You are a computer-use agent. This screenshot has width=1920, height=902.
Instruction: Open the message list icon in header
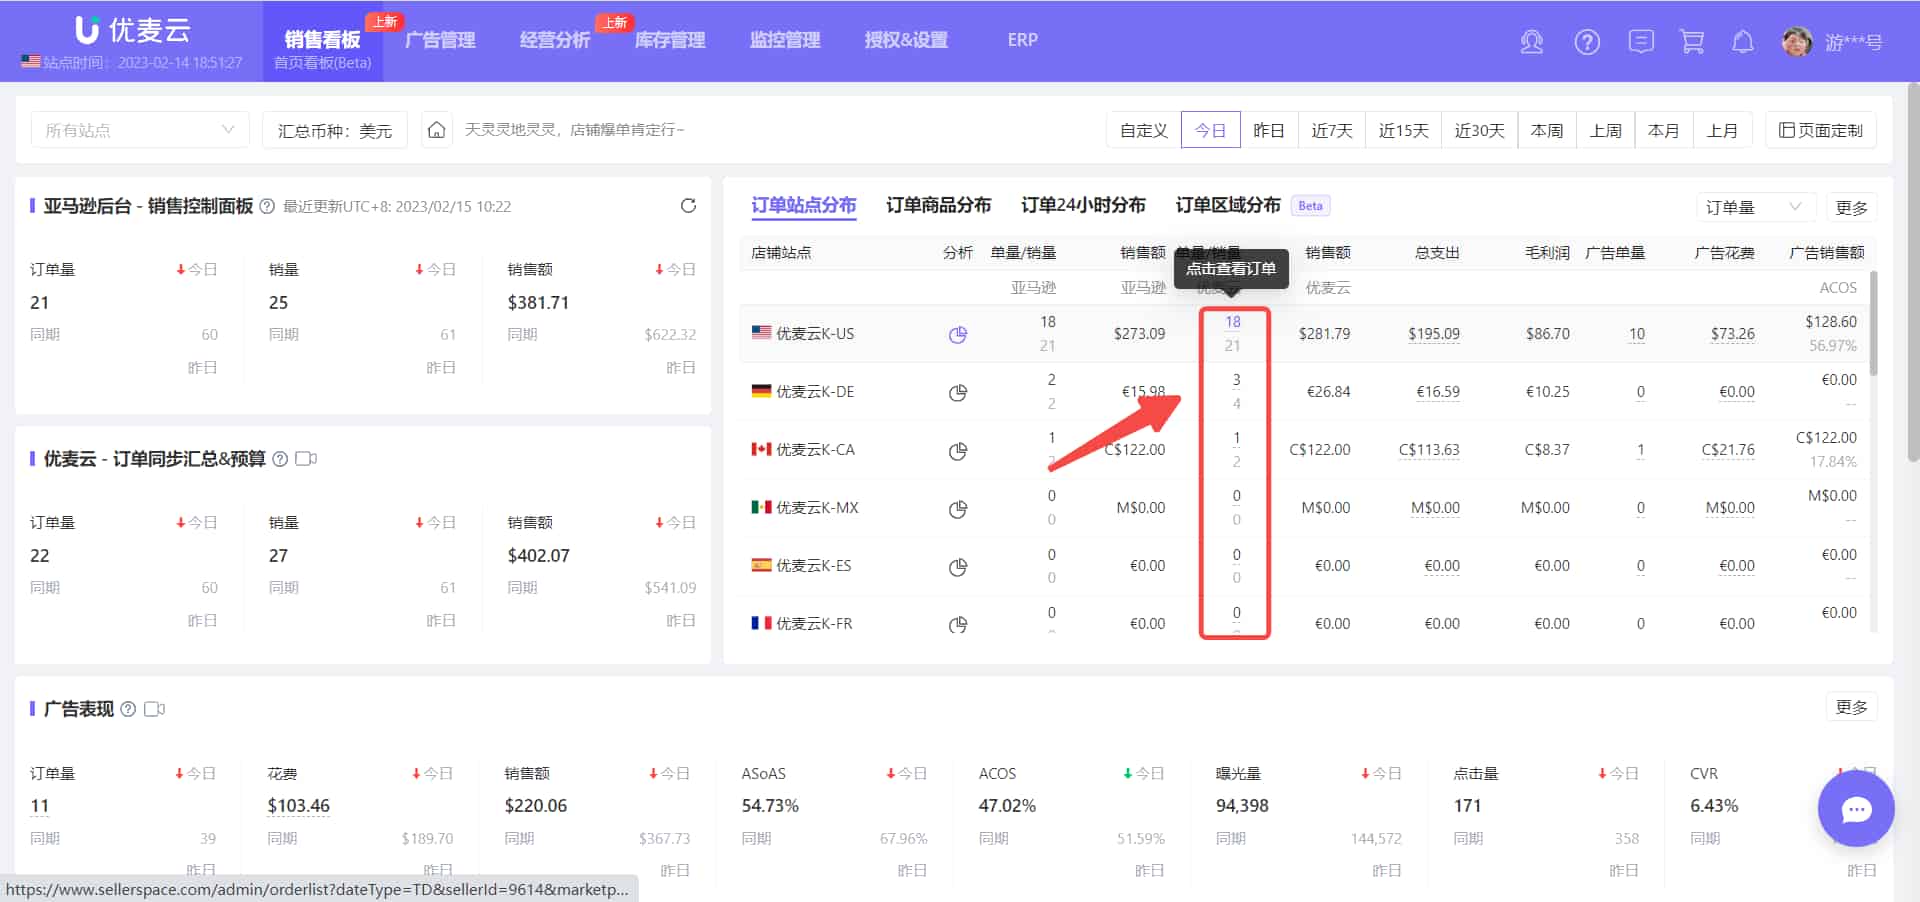tap(1641, 41)
